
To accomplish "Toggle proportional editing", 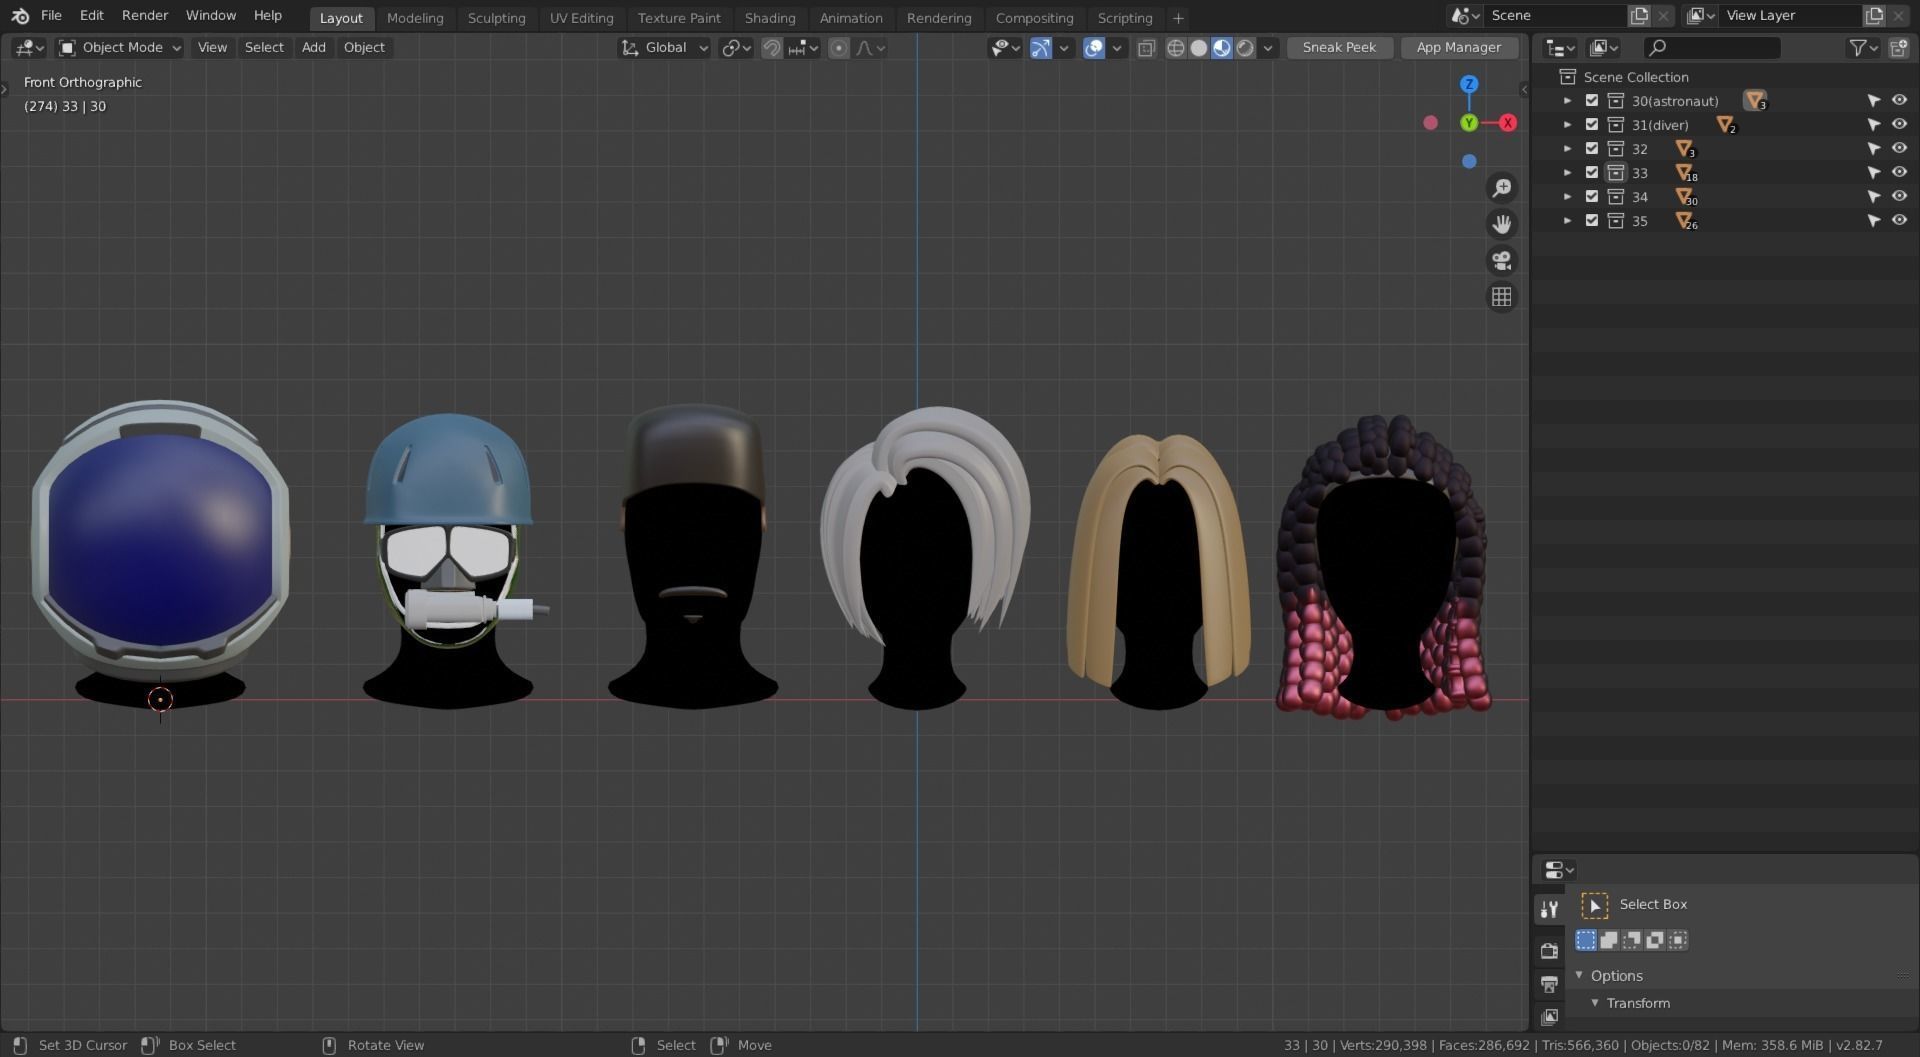I will pyautogui.click(x=839, y=48).
